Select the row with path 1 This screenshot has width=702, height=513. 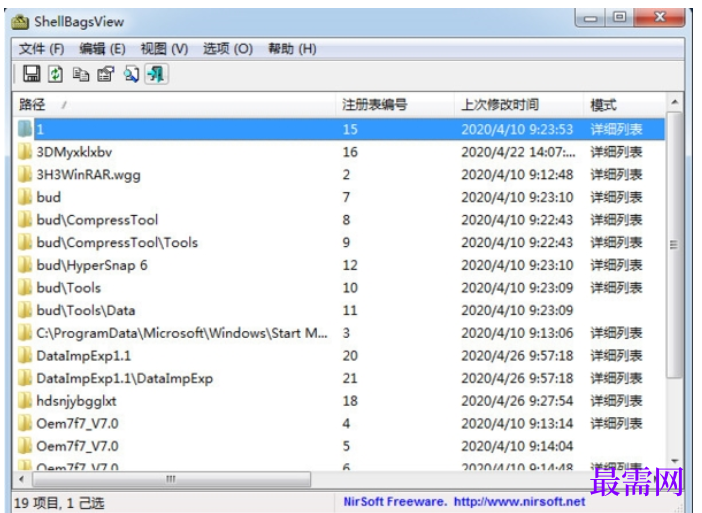339,129
